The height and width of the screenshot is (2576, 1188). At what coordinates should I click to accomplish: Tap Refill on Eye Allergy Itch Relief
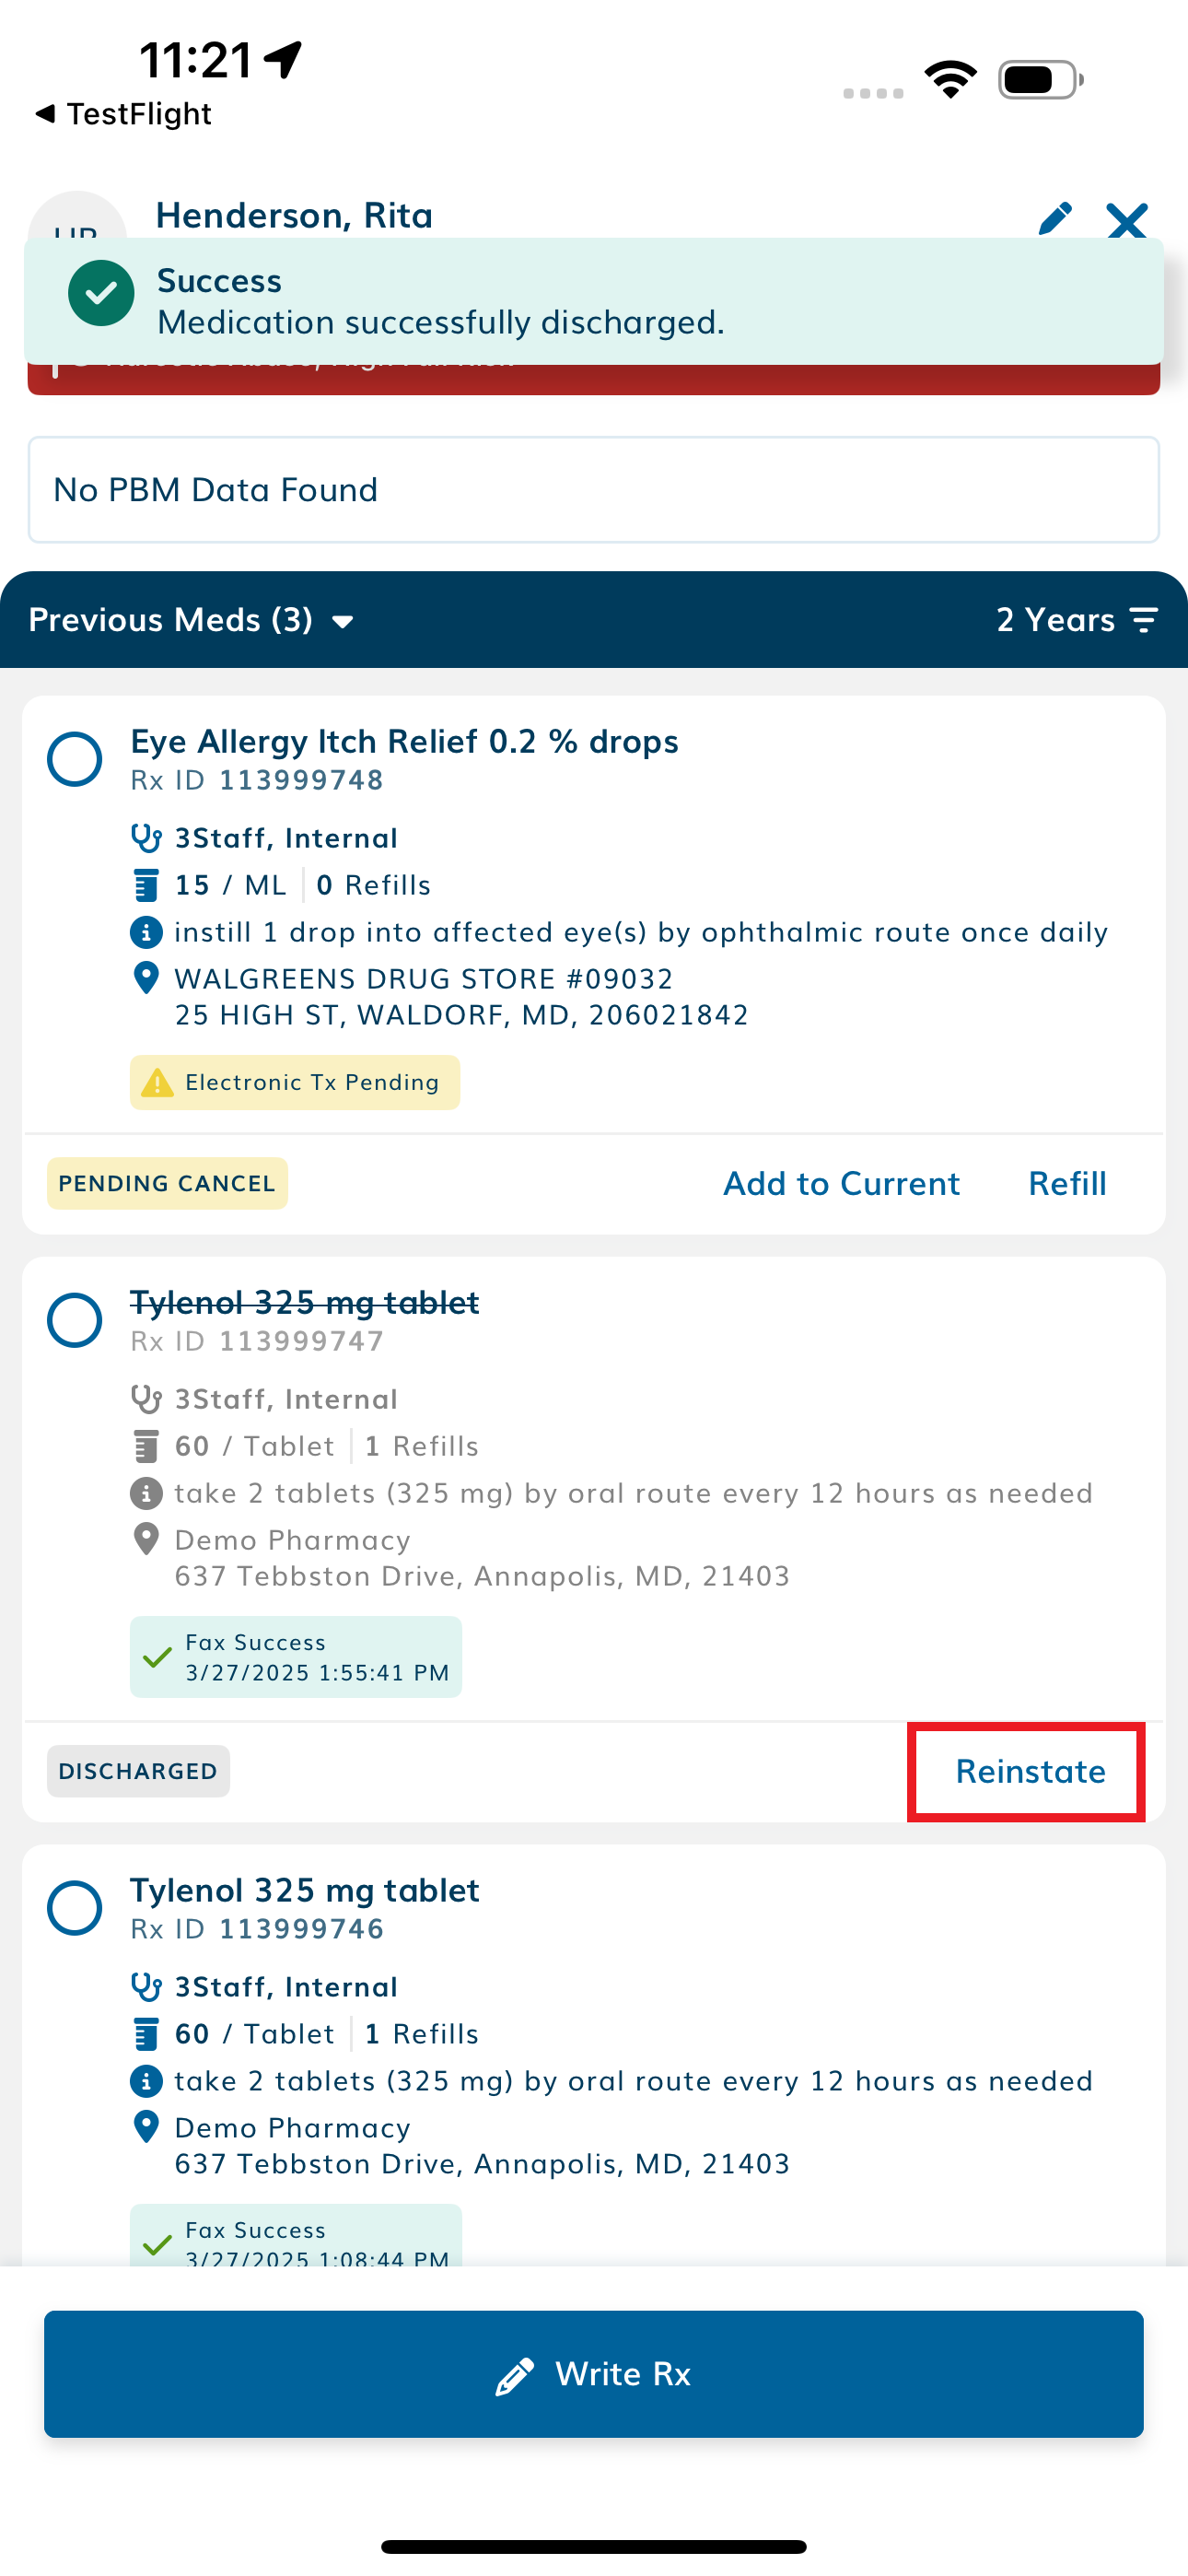pyautogui.click(x=1067, y=1183)
